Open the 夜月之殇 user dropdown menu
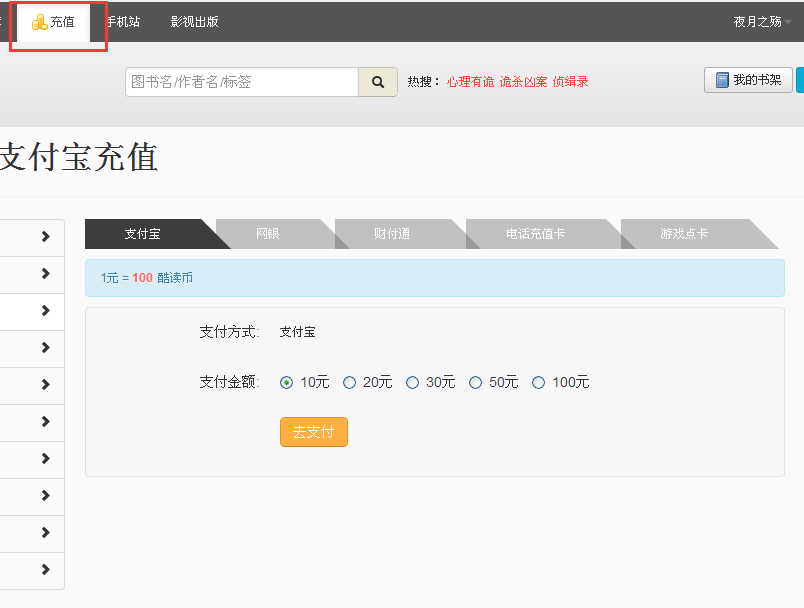The height and width of the screenshot is (608, 804). click(762, 22)
